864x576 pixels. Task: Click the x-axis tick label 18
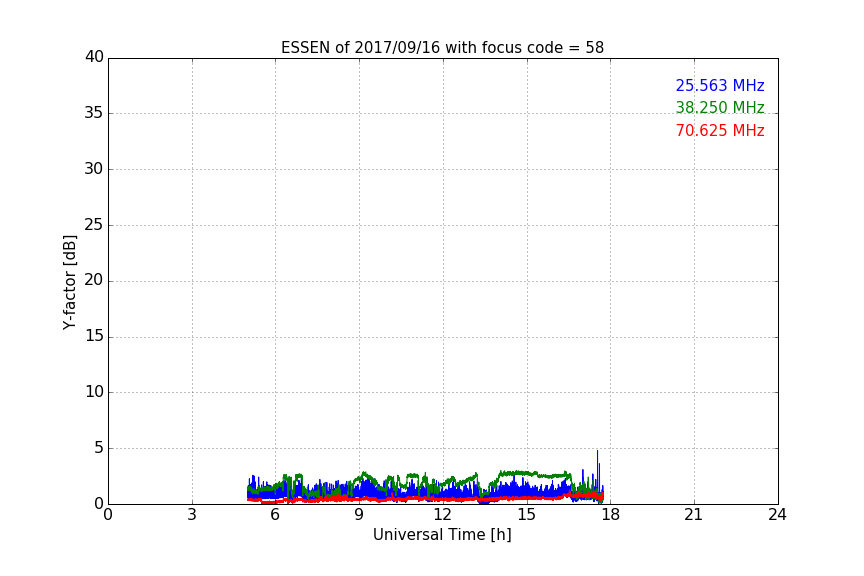611,515
